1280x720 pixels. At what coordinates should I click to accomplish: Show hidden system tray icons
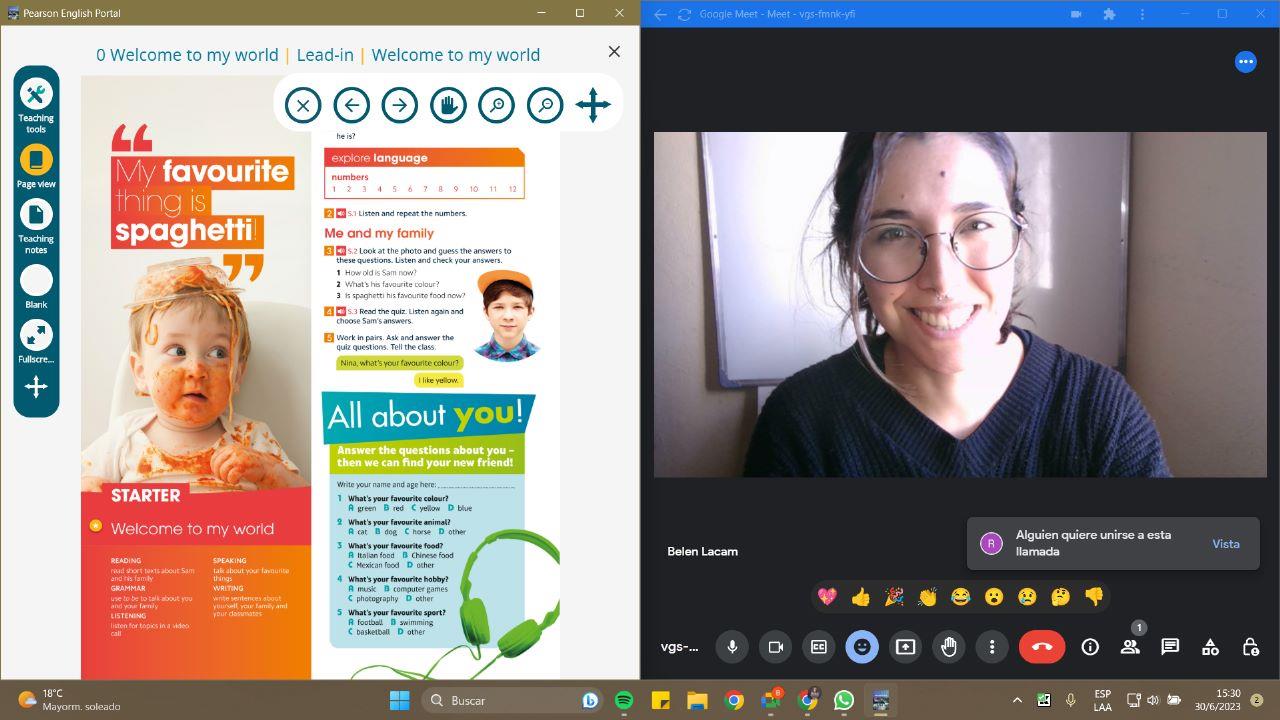click(x=1017, y=700)
